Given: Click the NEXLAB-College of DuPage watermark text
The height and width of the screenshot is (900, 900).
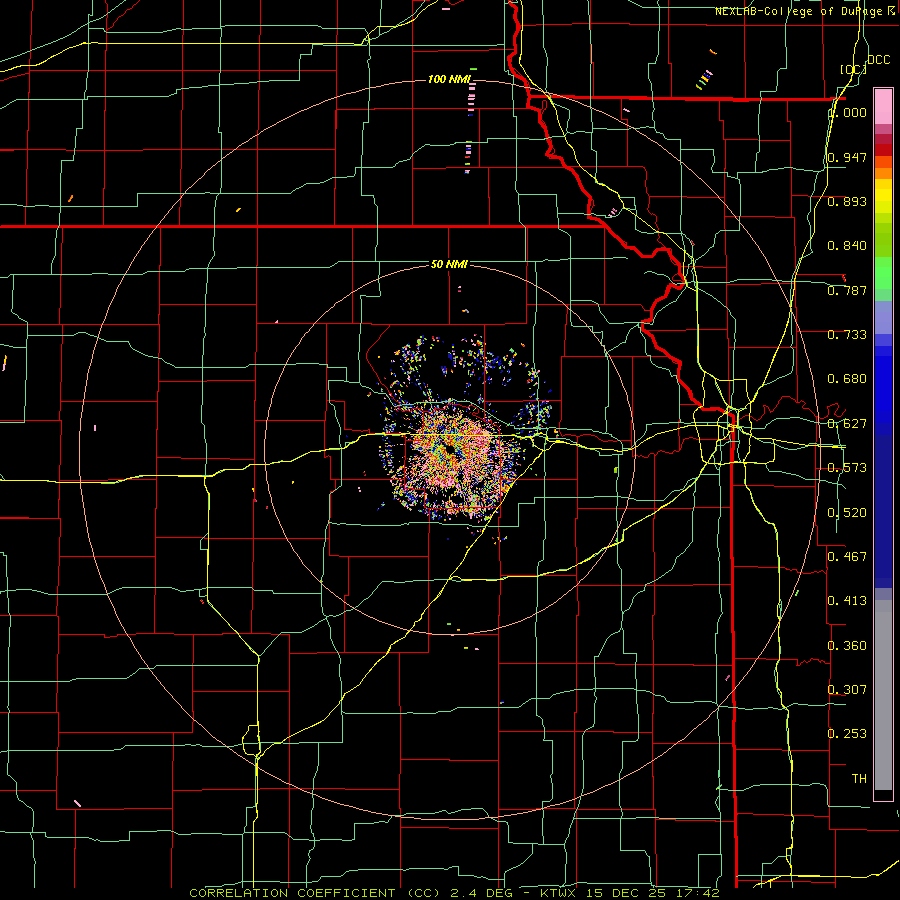Looking at the screenshot, I should point(804,11).
